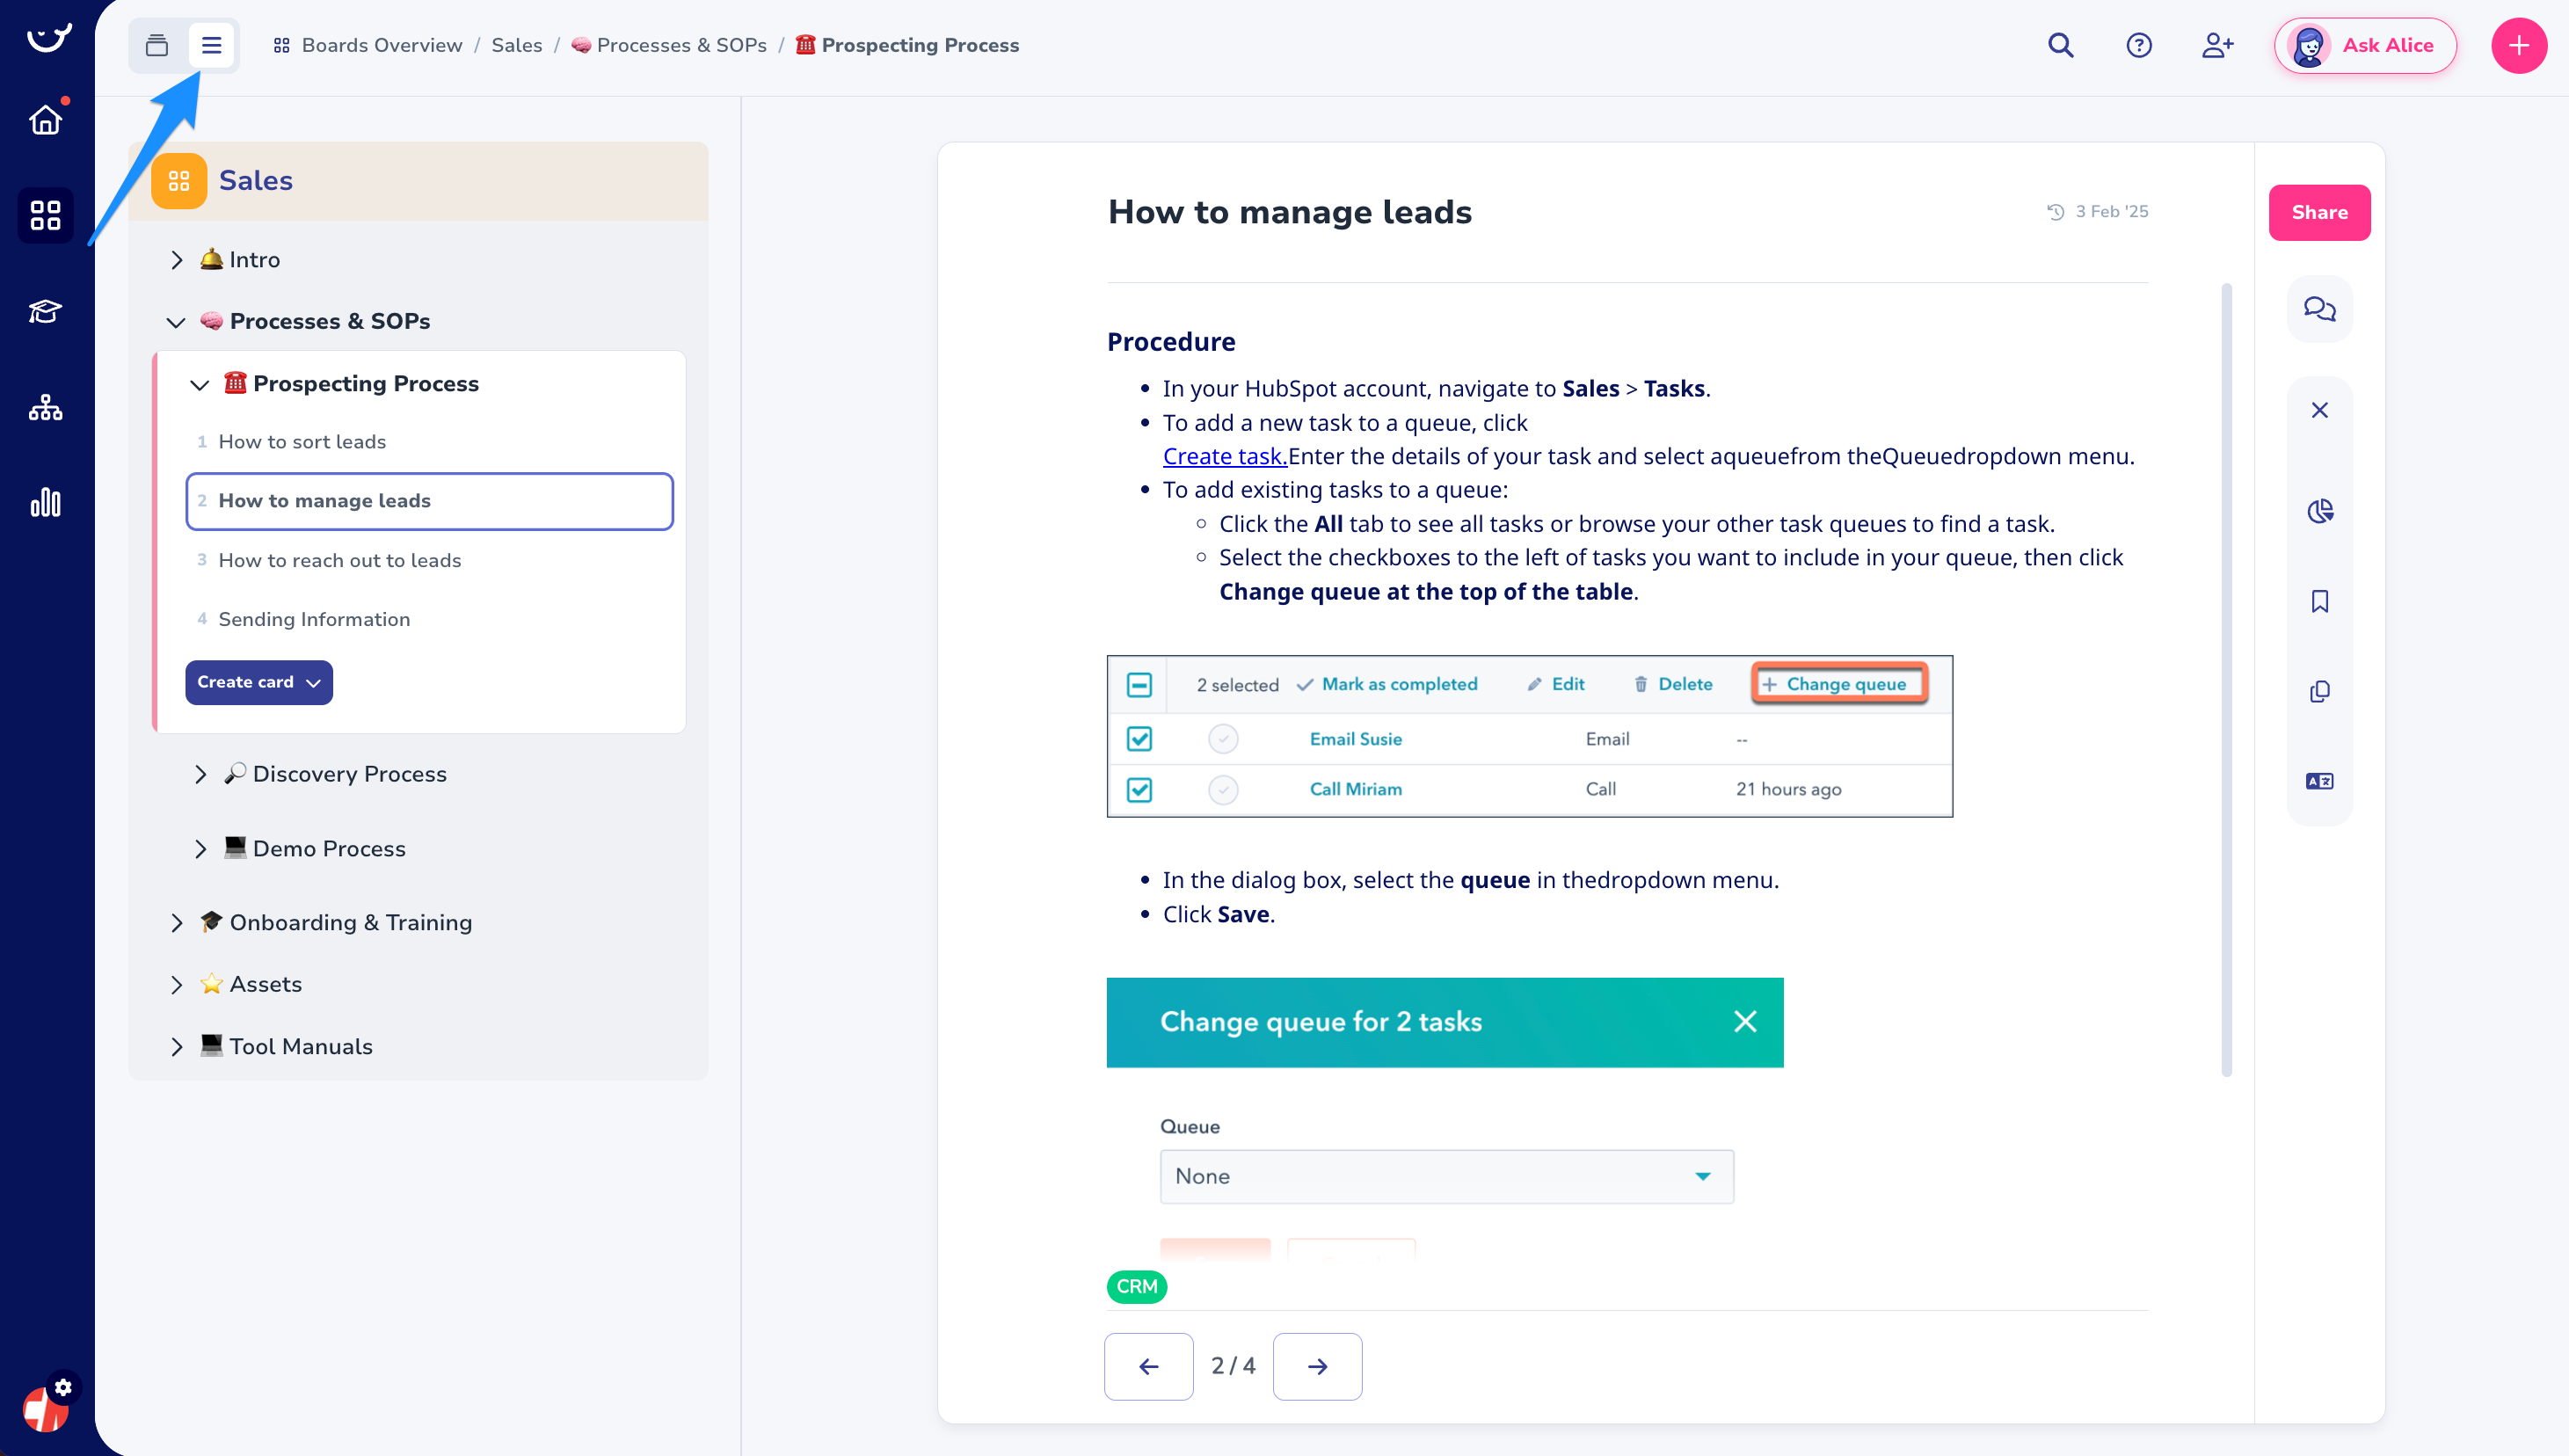Toggle the Call Miriam task checkbox
Screen dimensions: 2569x1456
(x=1139, y=789)
